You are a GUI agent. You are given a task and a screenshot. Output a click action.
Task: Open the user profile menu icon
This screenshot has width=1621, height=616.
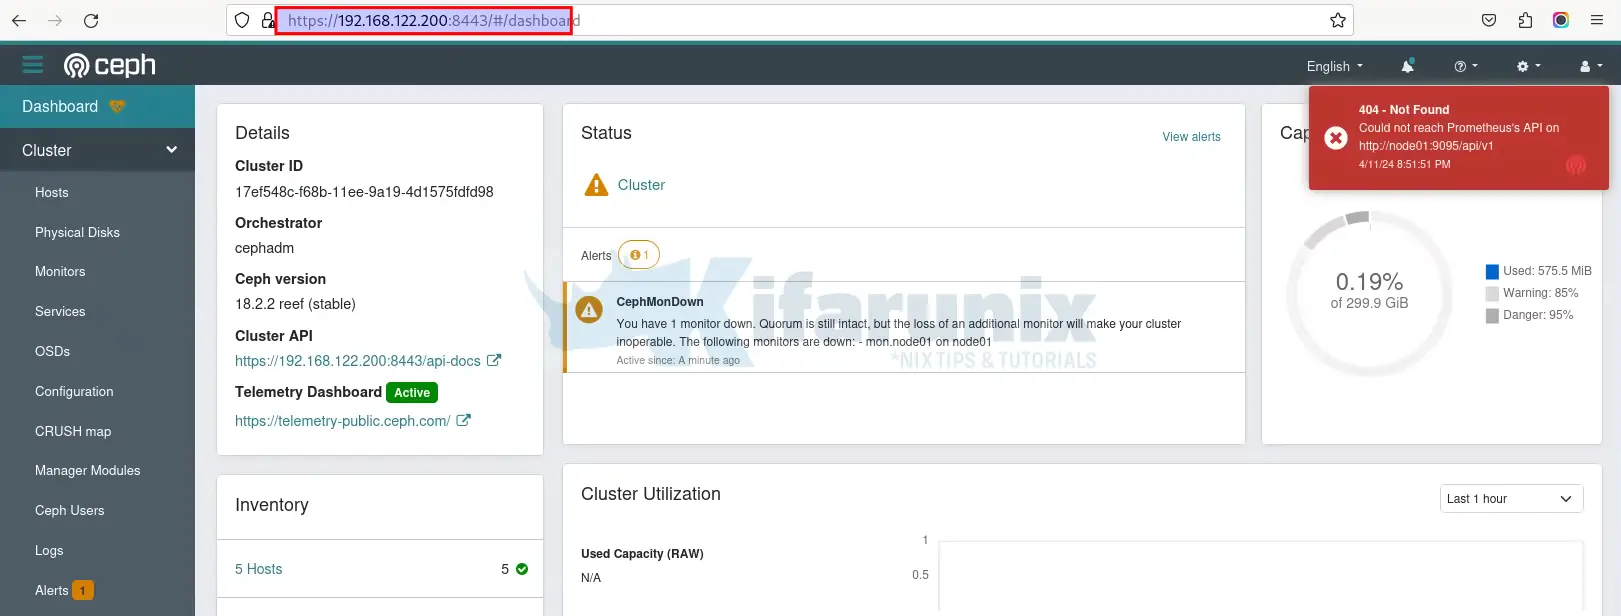click(x=1590, y=66)
